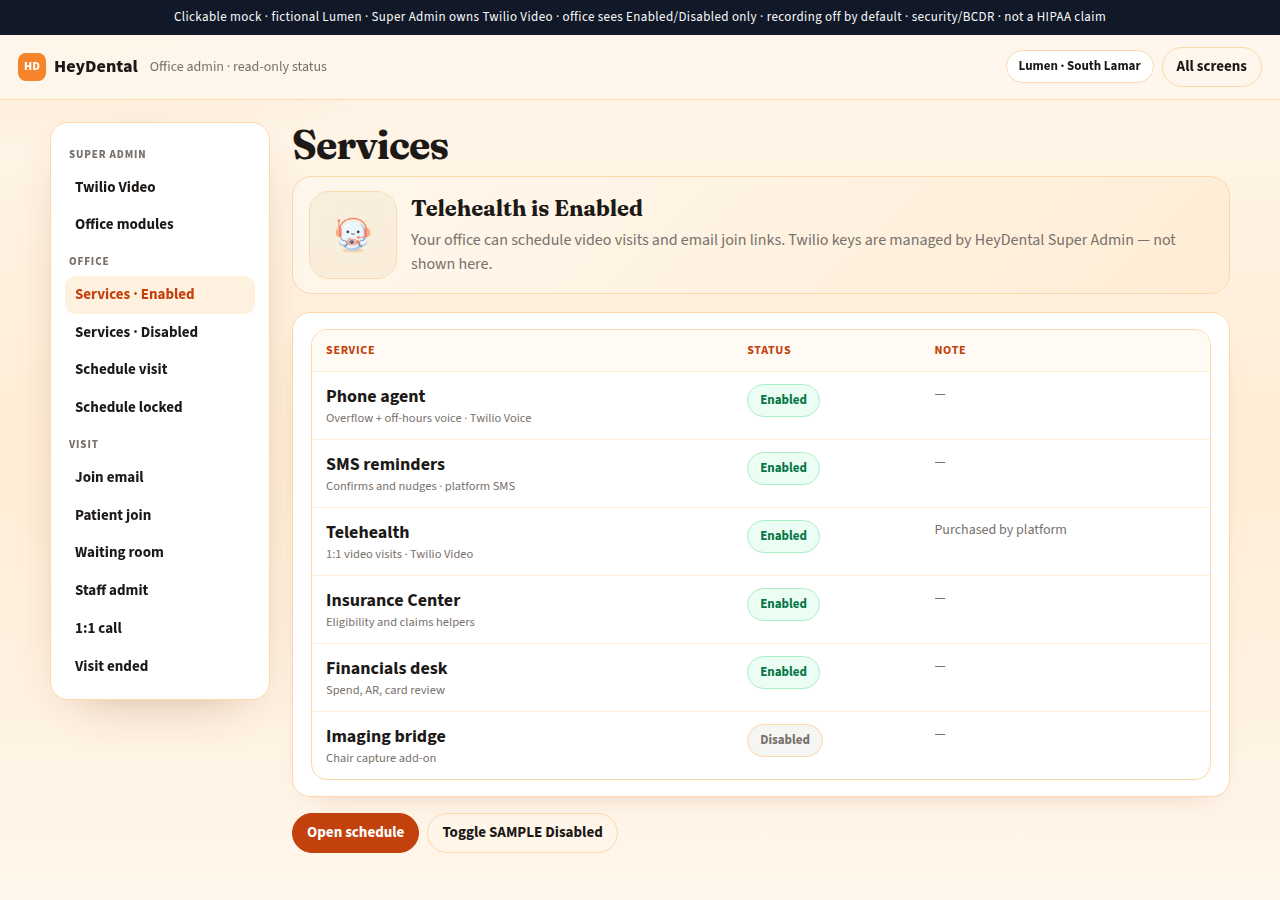Click the Financials desk Enabled status badge

[783, 672]
